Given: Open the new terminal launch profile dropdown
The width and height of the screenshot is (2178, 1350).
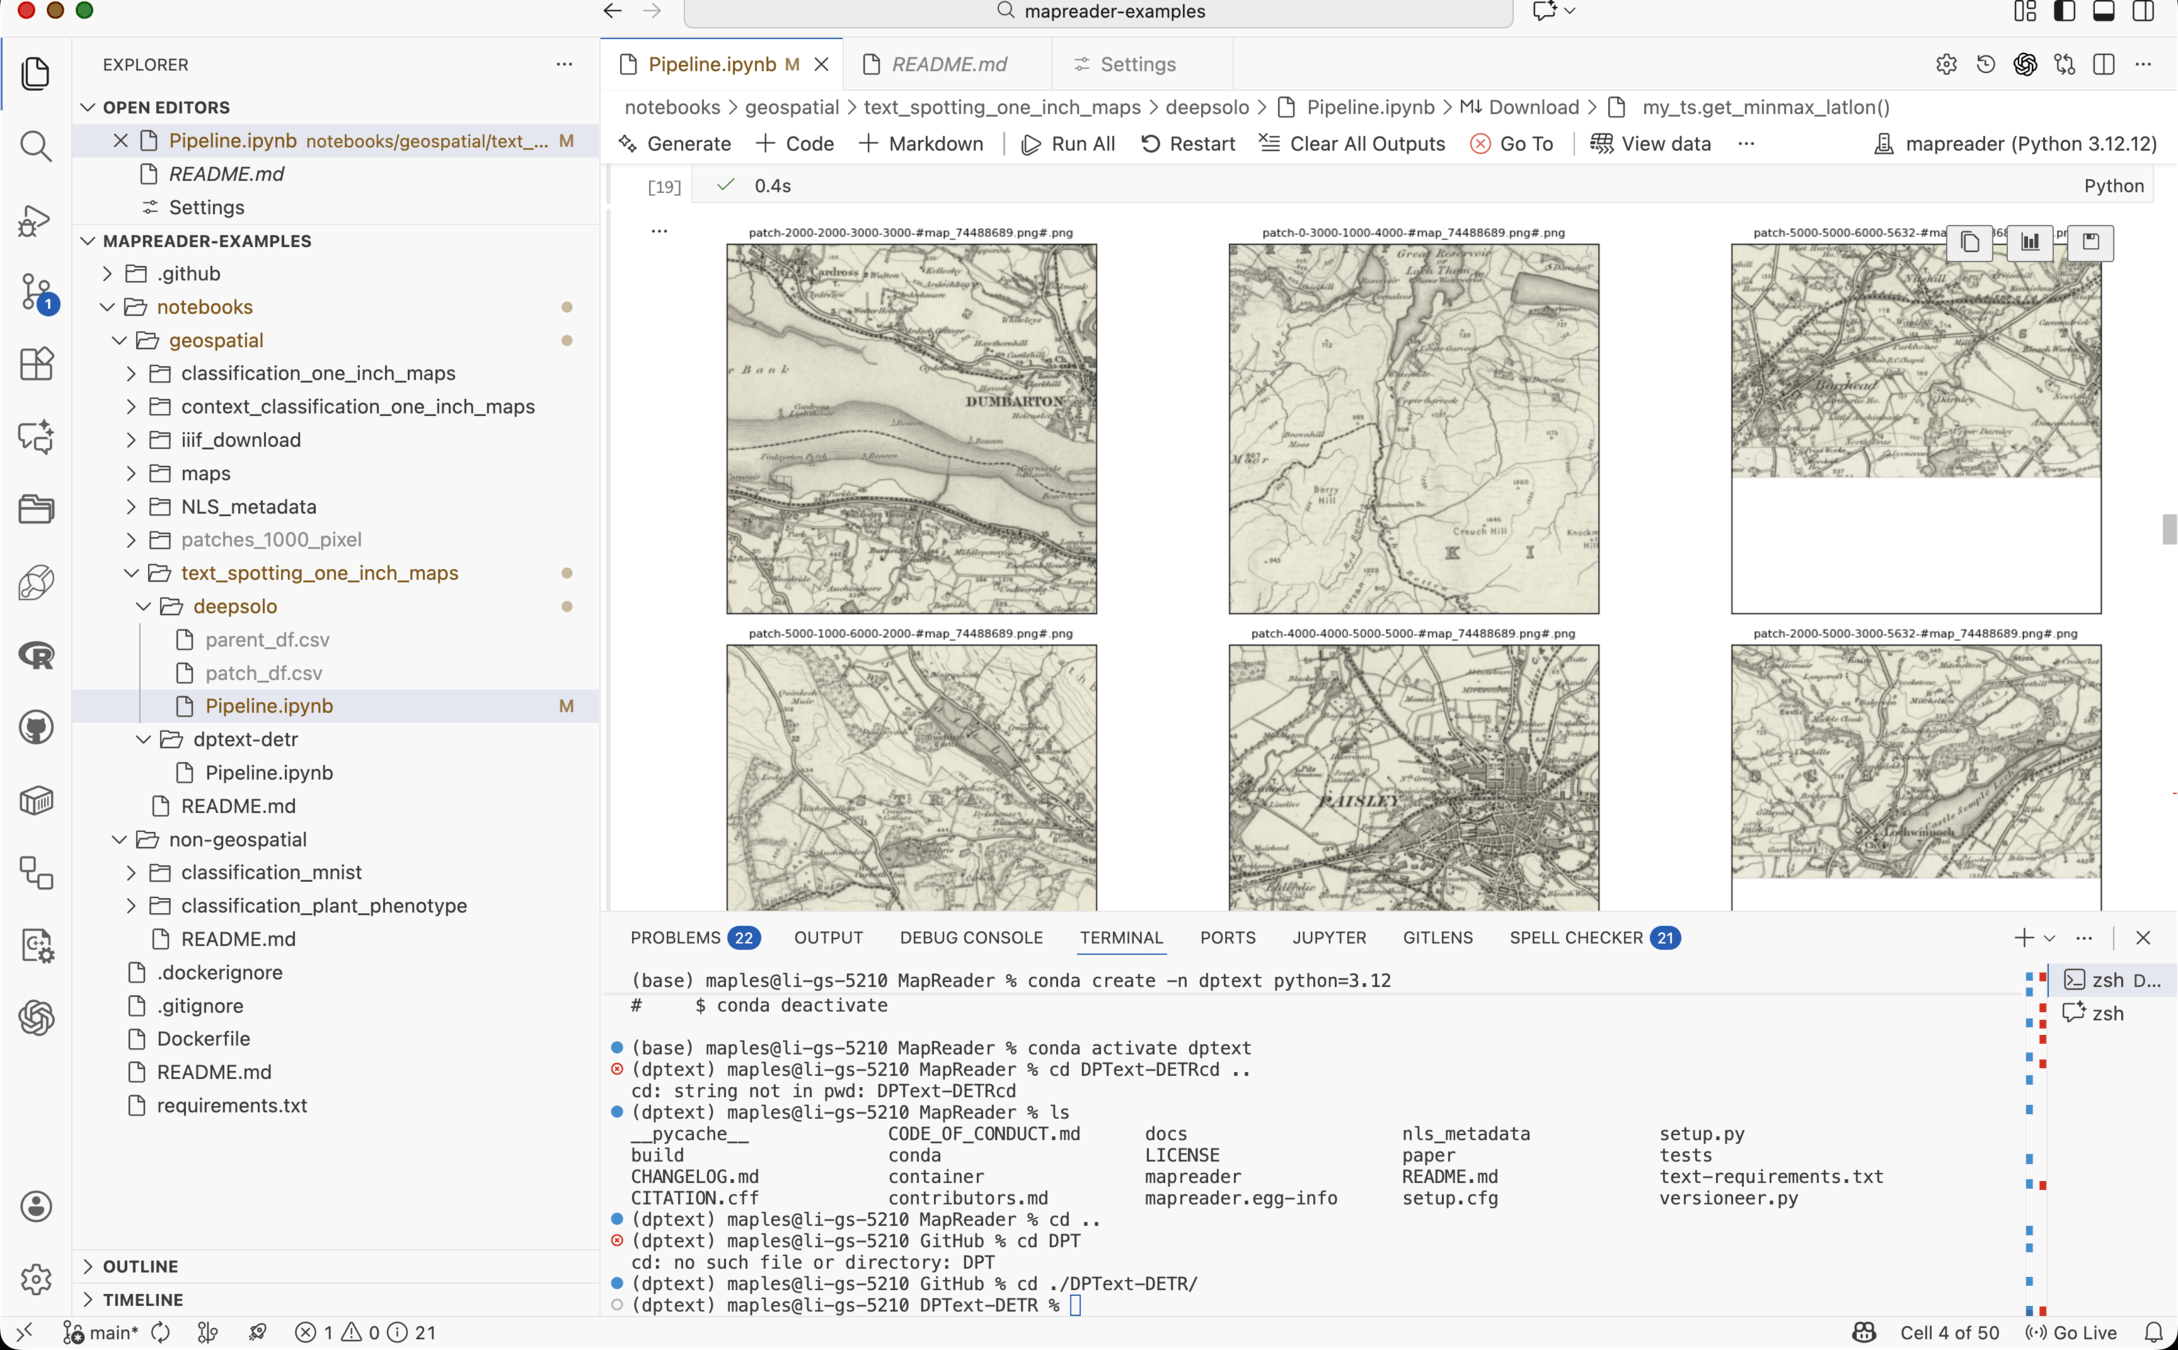Looking at the screenshot, I should point(2049,938).
